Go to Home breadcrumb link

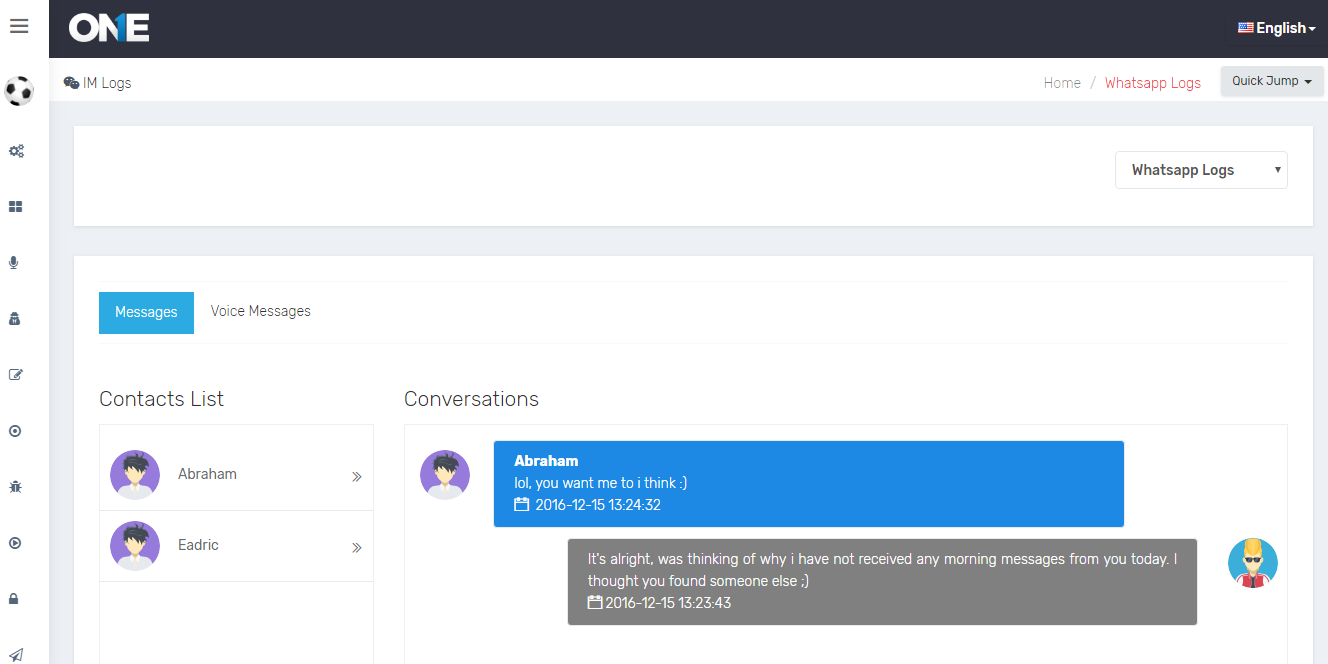(1062, 83)
